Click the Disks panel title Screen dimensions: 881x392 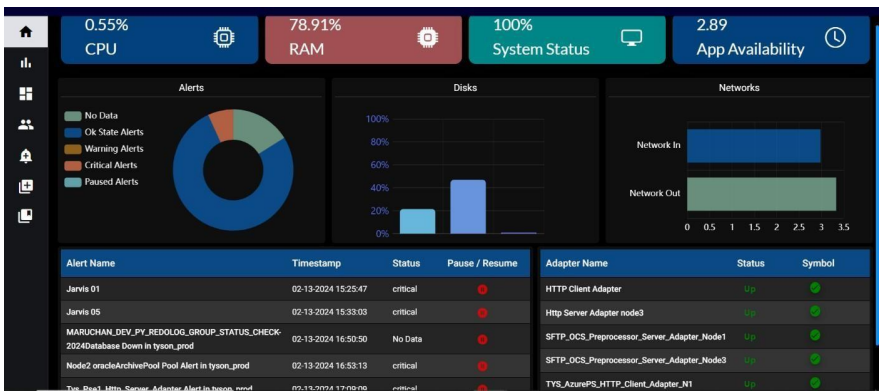point(465,88)
